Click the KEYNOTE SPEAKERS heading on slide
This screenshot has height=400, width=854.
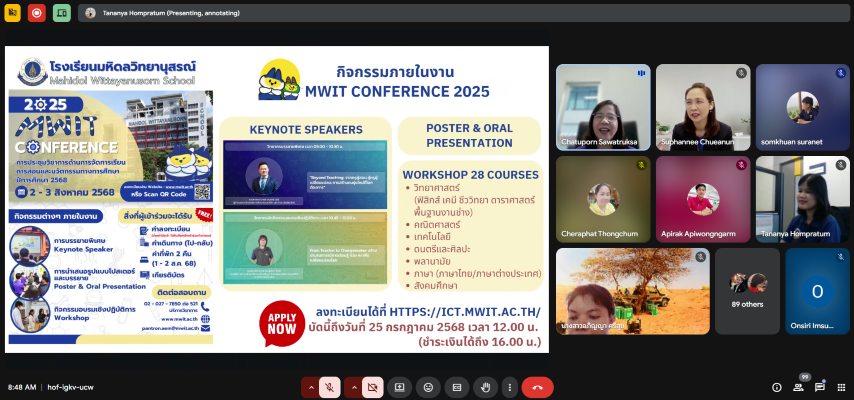pos(306,130)
